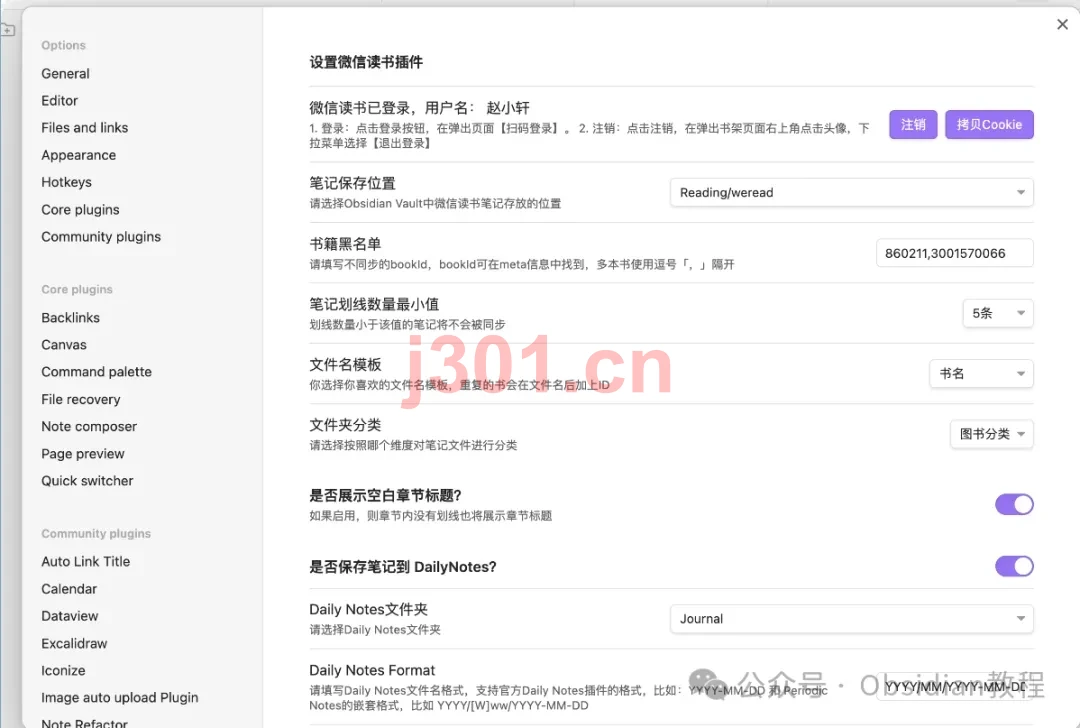Open the Journal Daily Notes folder dropdown
Viewport: 1080px width, 728px height.
(851, 618)
